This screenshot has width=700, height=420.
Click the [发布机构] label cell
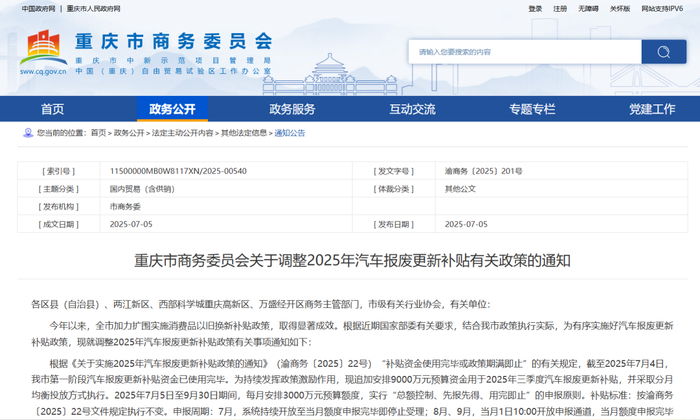(x=58, y=207)
